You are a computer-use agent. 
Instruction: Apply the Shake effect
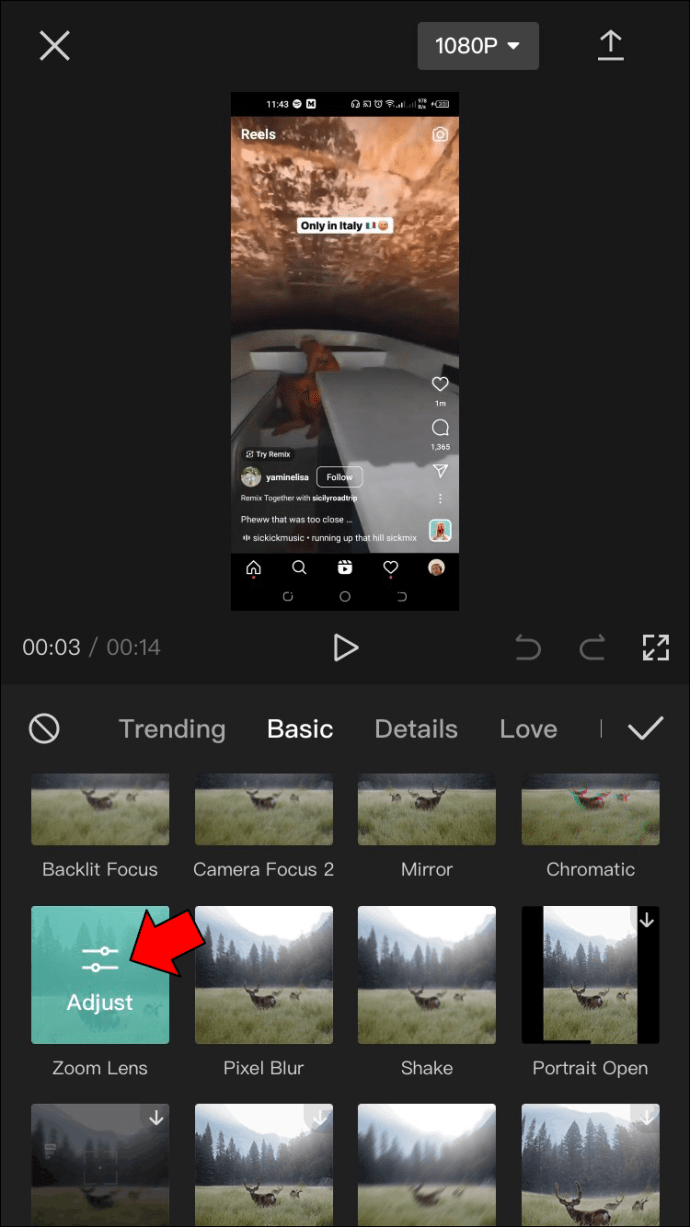pos(427,975)
